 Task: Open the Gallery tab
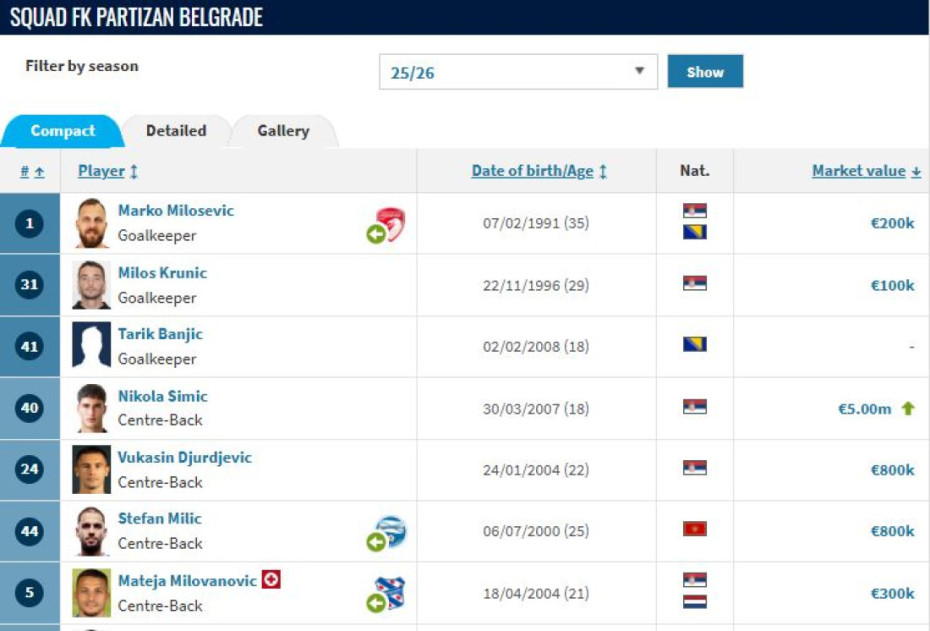coord(283,131)
